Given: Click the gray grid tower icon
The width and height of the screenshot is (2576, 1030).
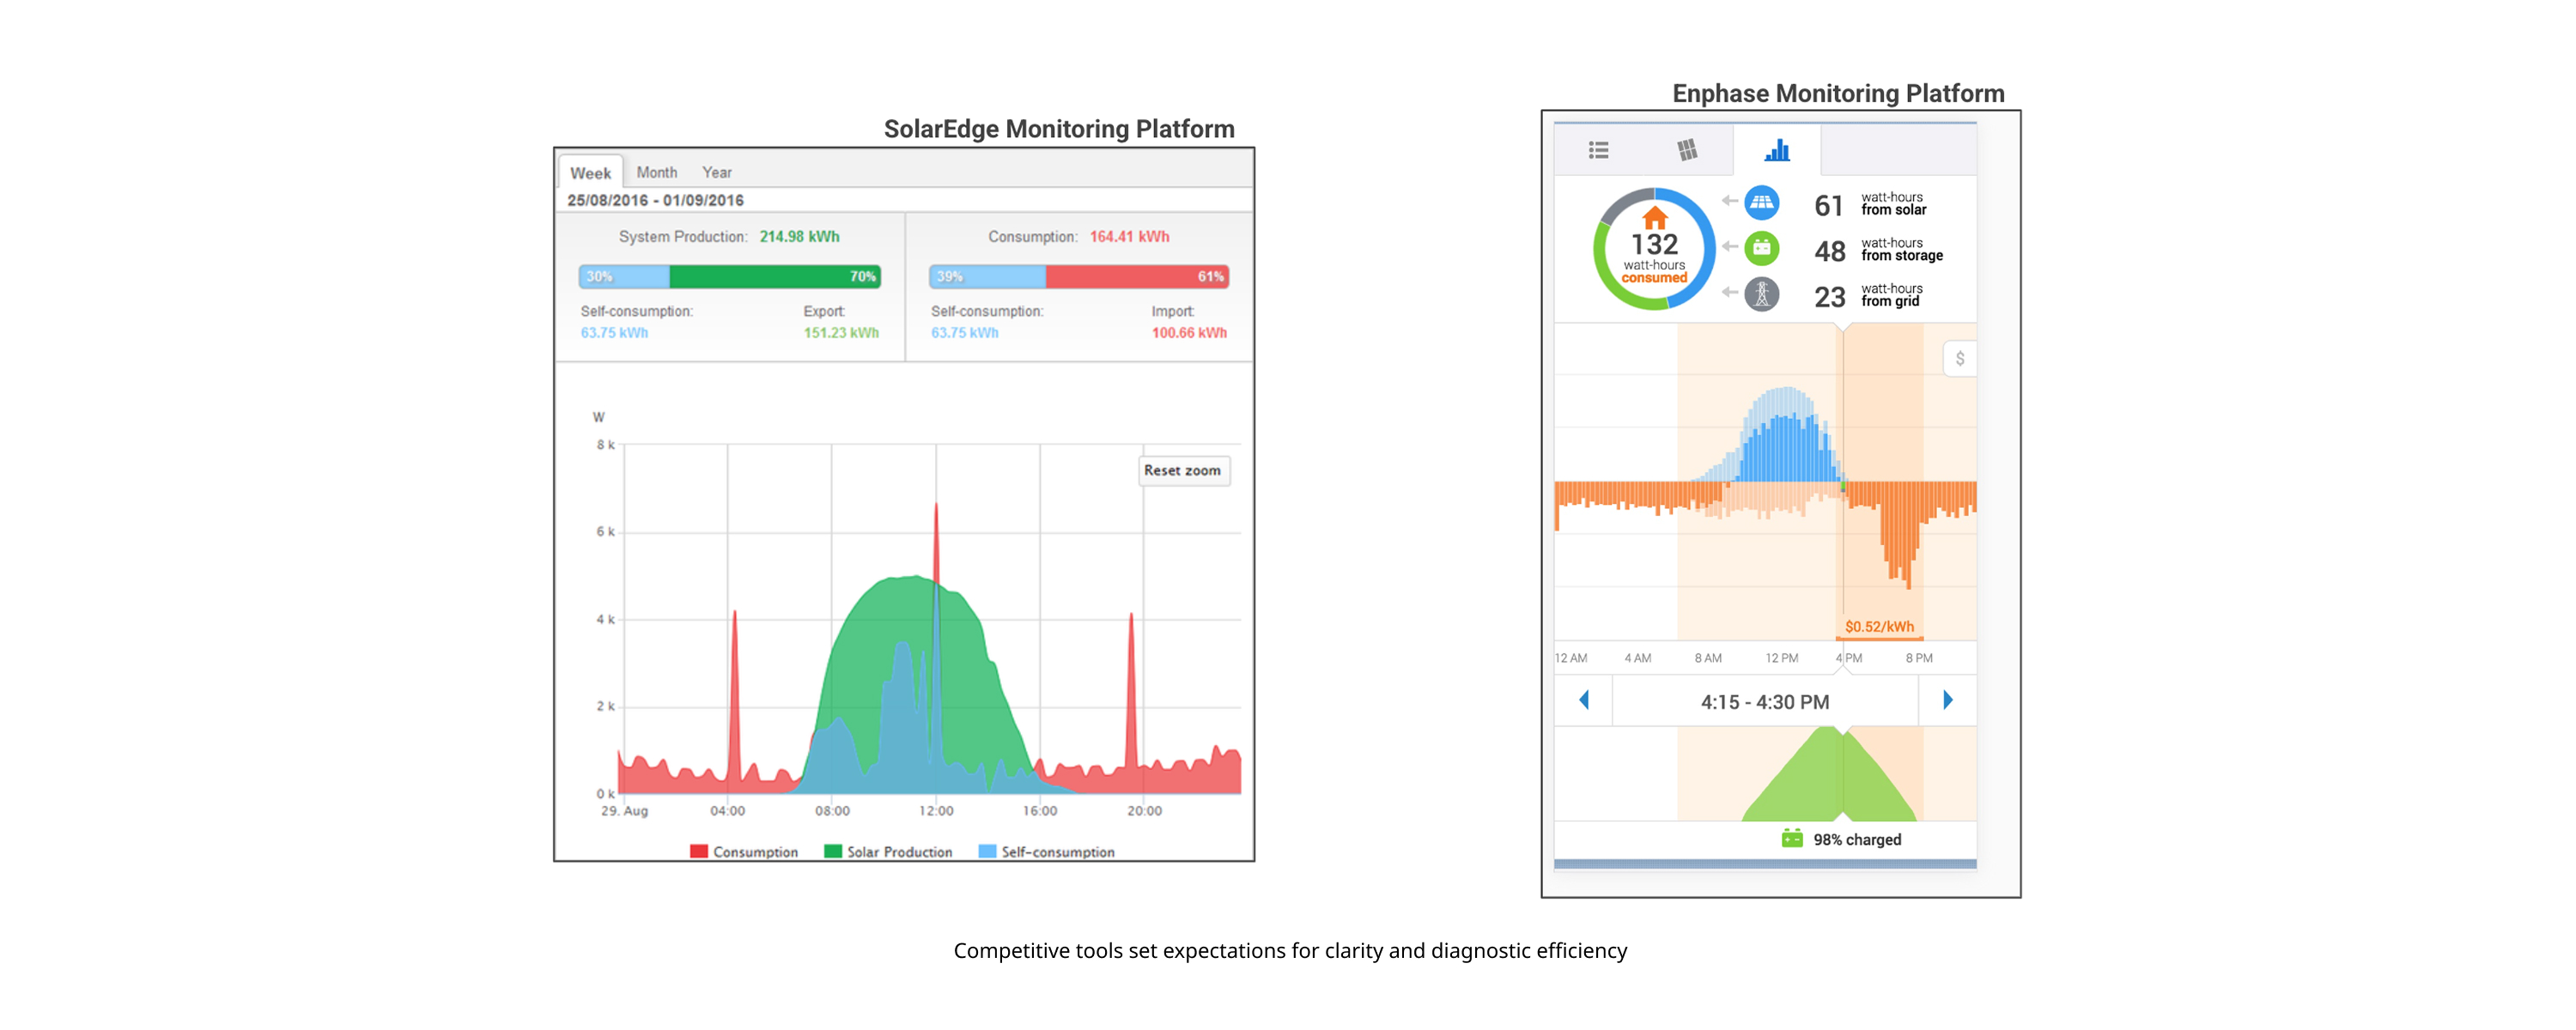Looking at the screenshot, I should pyautogui.click(x=1761, y=294).
